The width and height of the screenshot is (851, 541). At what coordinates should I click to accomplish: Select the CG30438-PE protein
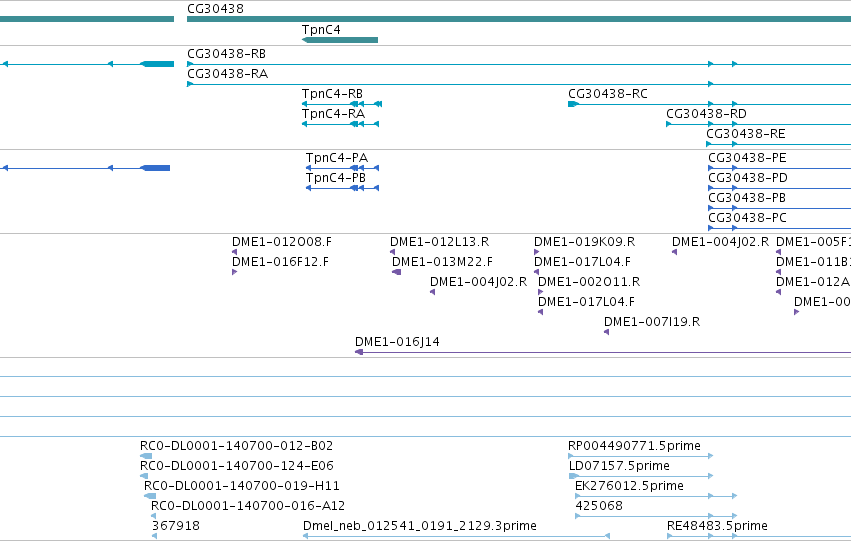point(779,168)
